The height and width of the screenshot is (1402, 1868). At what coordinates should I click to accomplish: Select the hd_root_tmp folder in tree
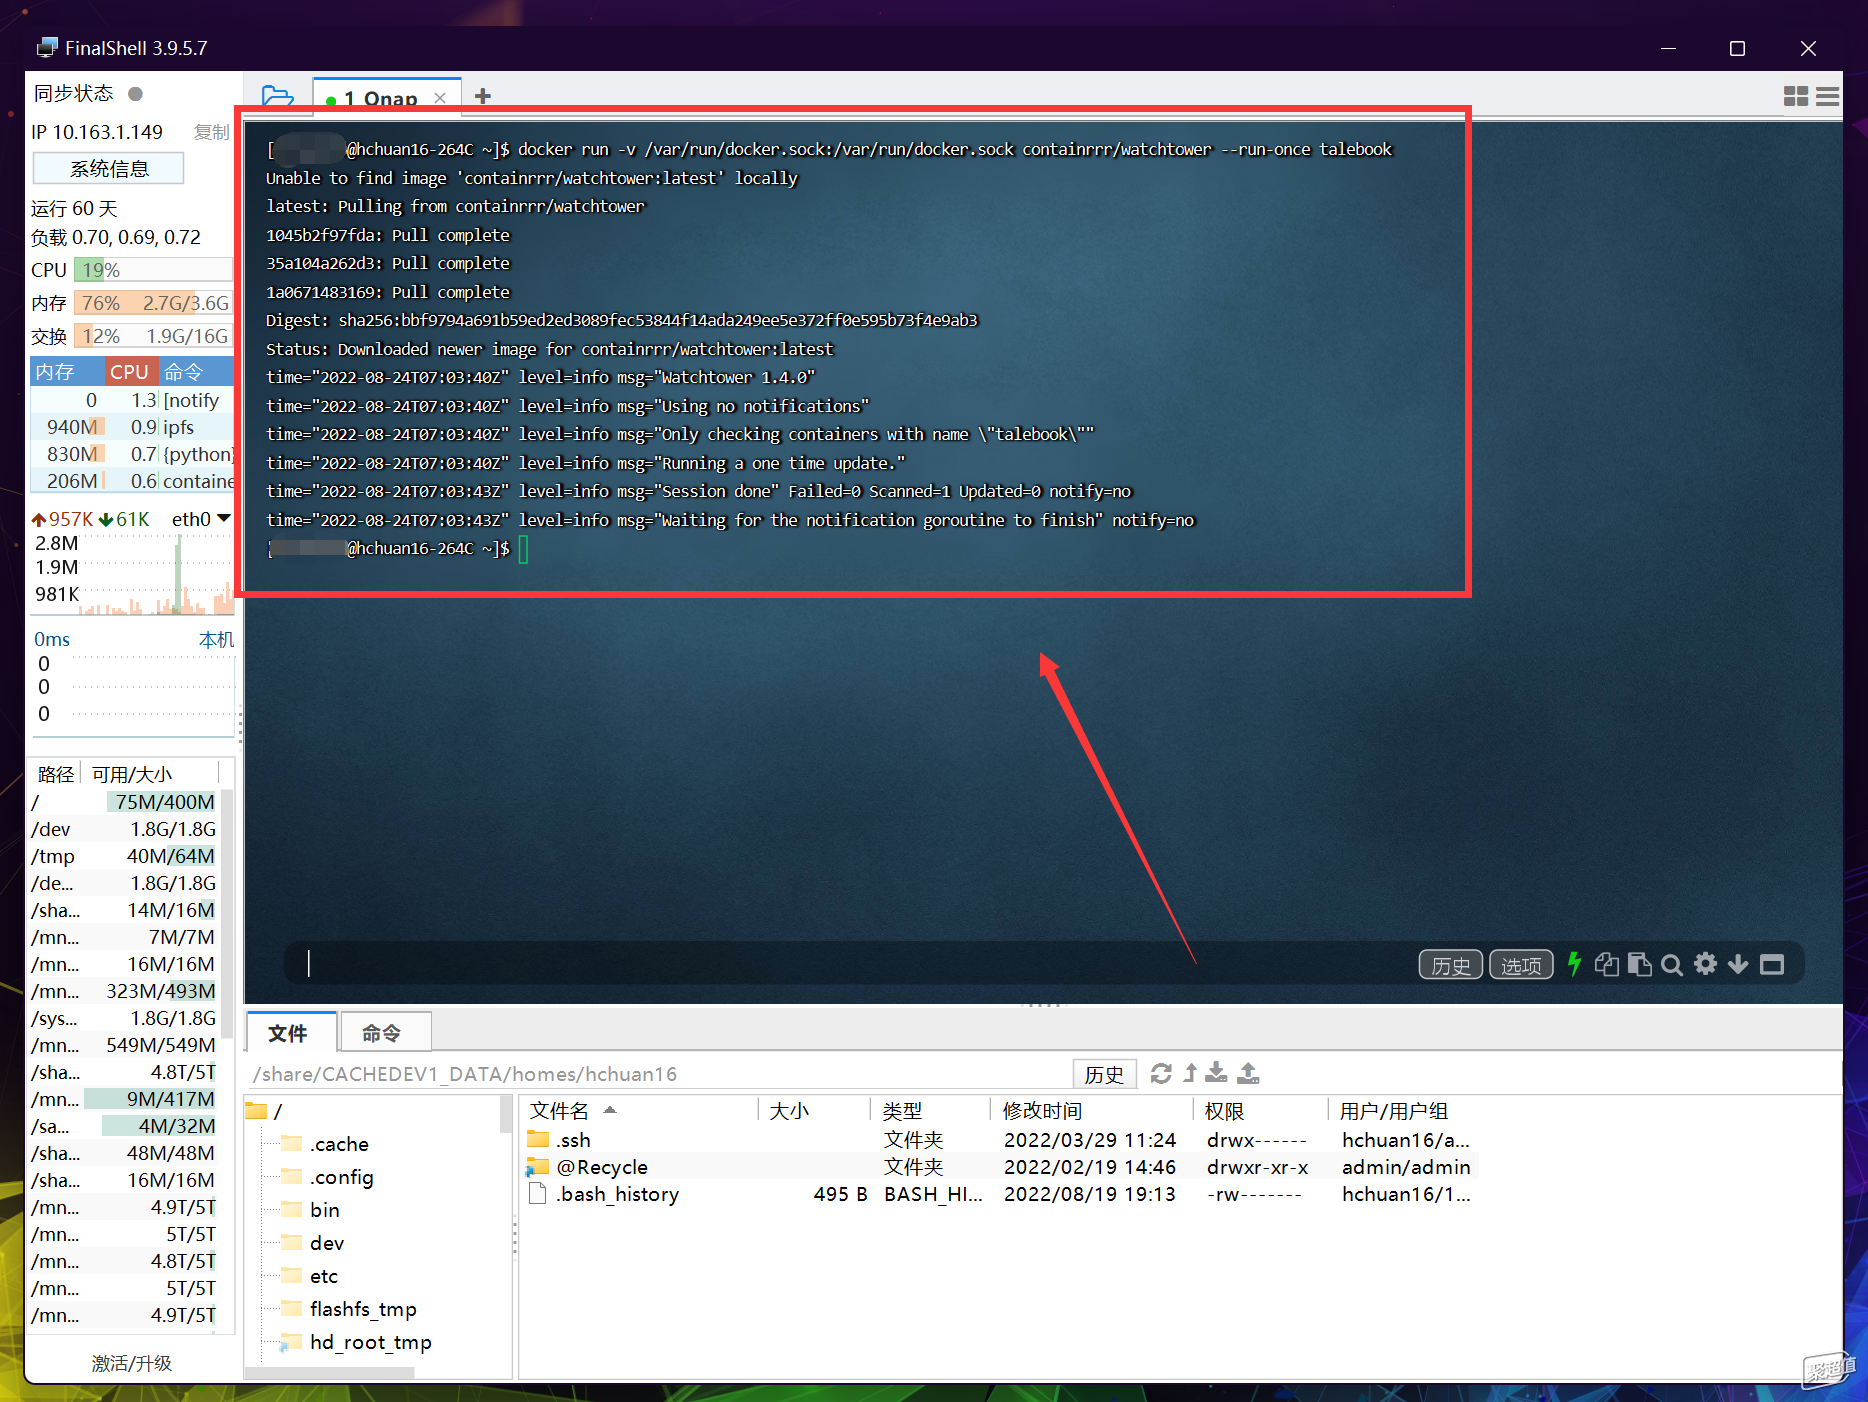[x=371, y=1342]
